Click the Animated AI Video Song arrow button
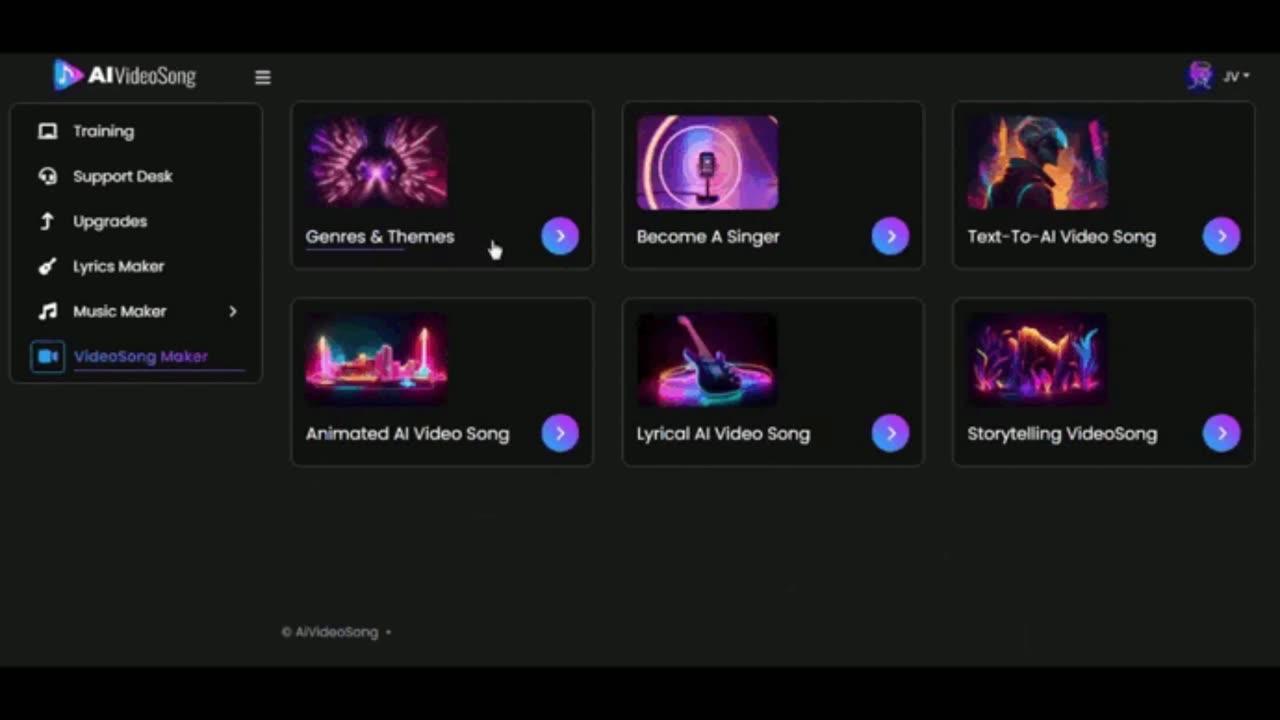The height and width of the screenshot is (720, 1280). [x=560, y=433]
